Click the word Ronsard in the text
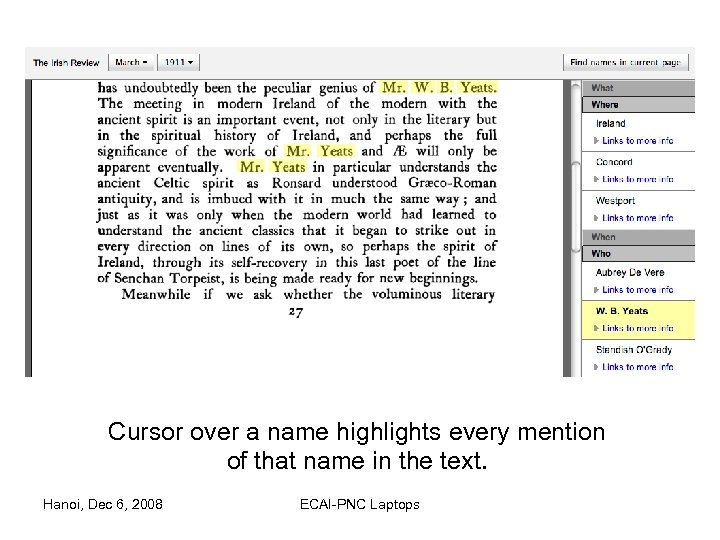The image size is (720, 540). (296, 183)
